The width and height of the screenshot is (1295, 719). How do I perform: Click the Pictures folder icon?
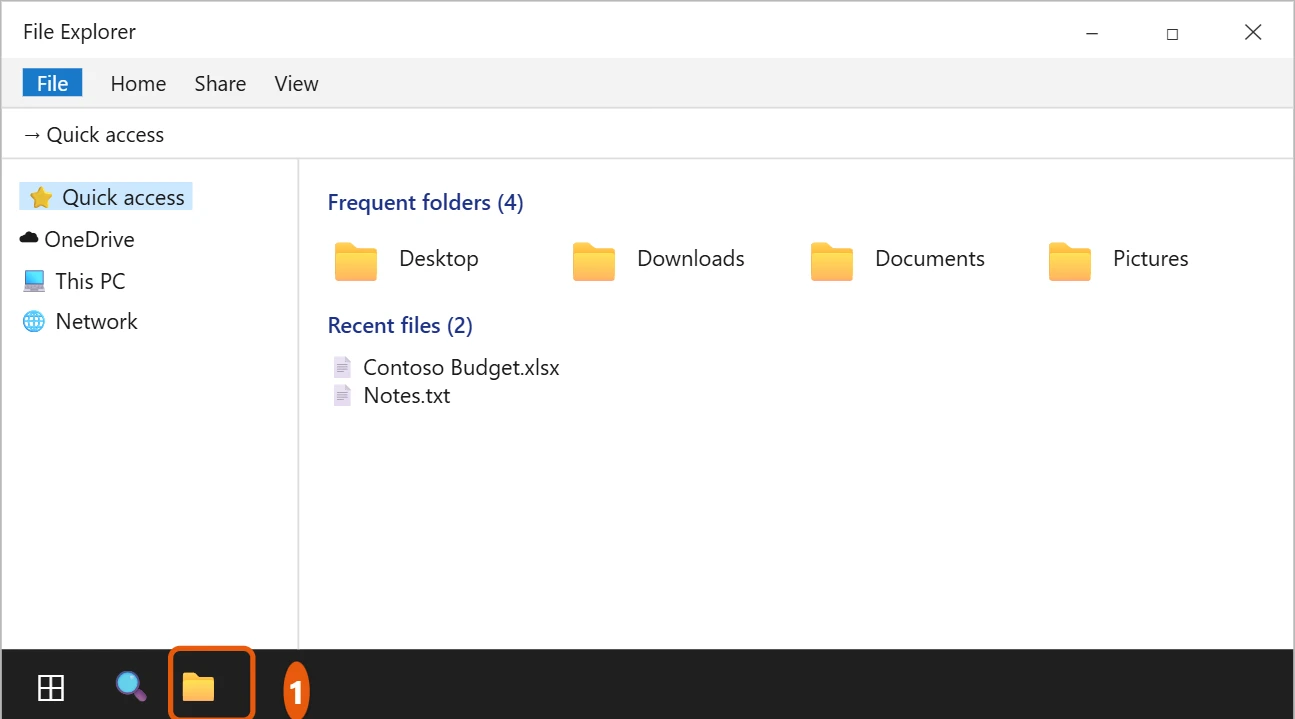1070,261
